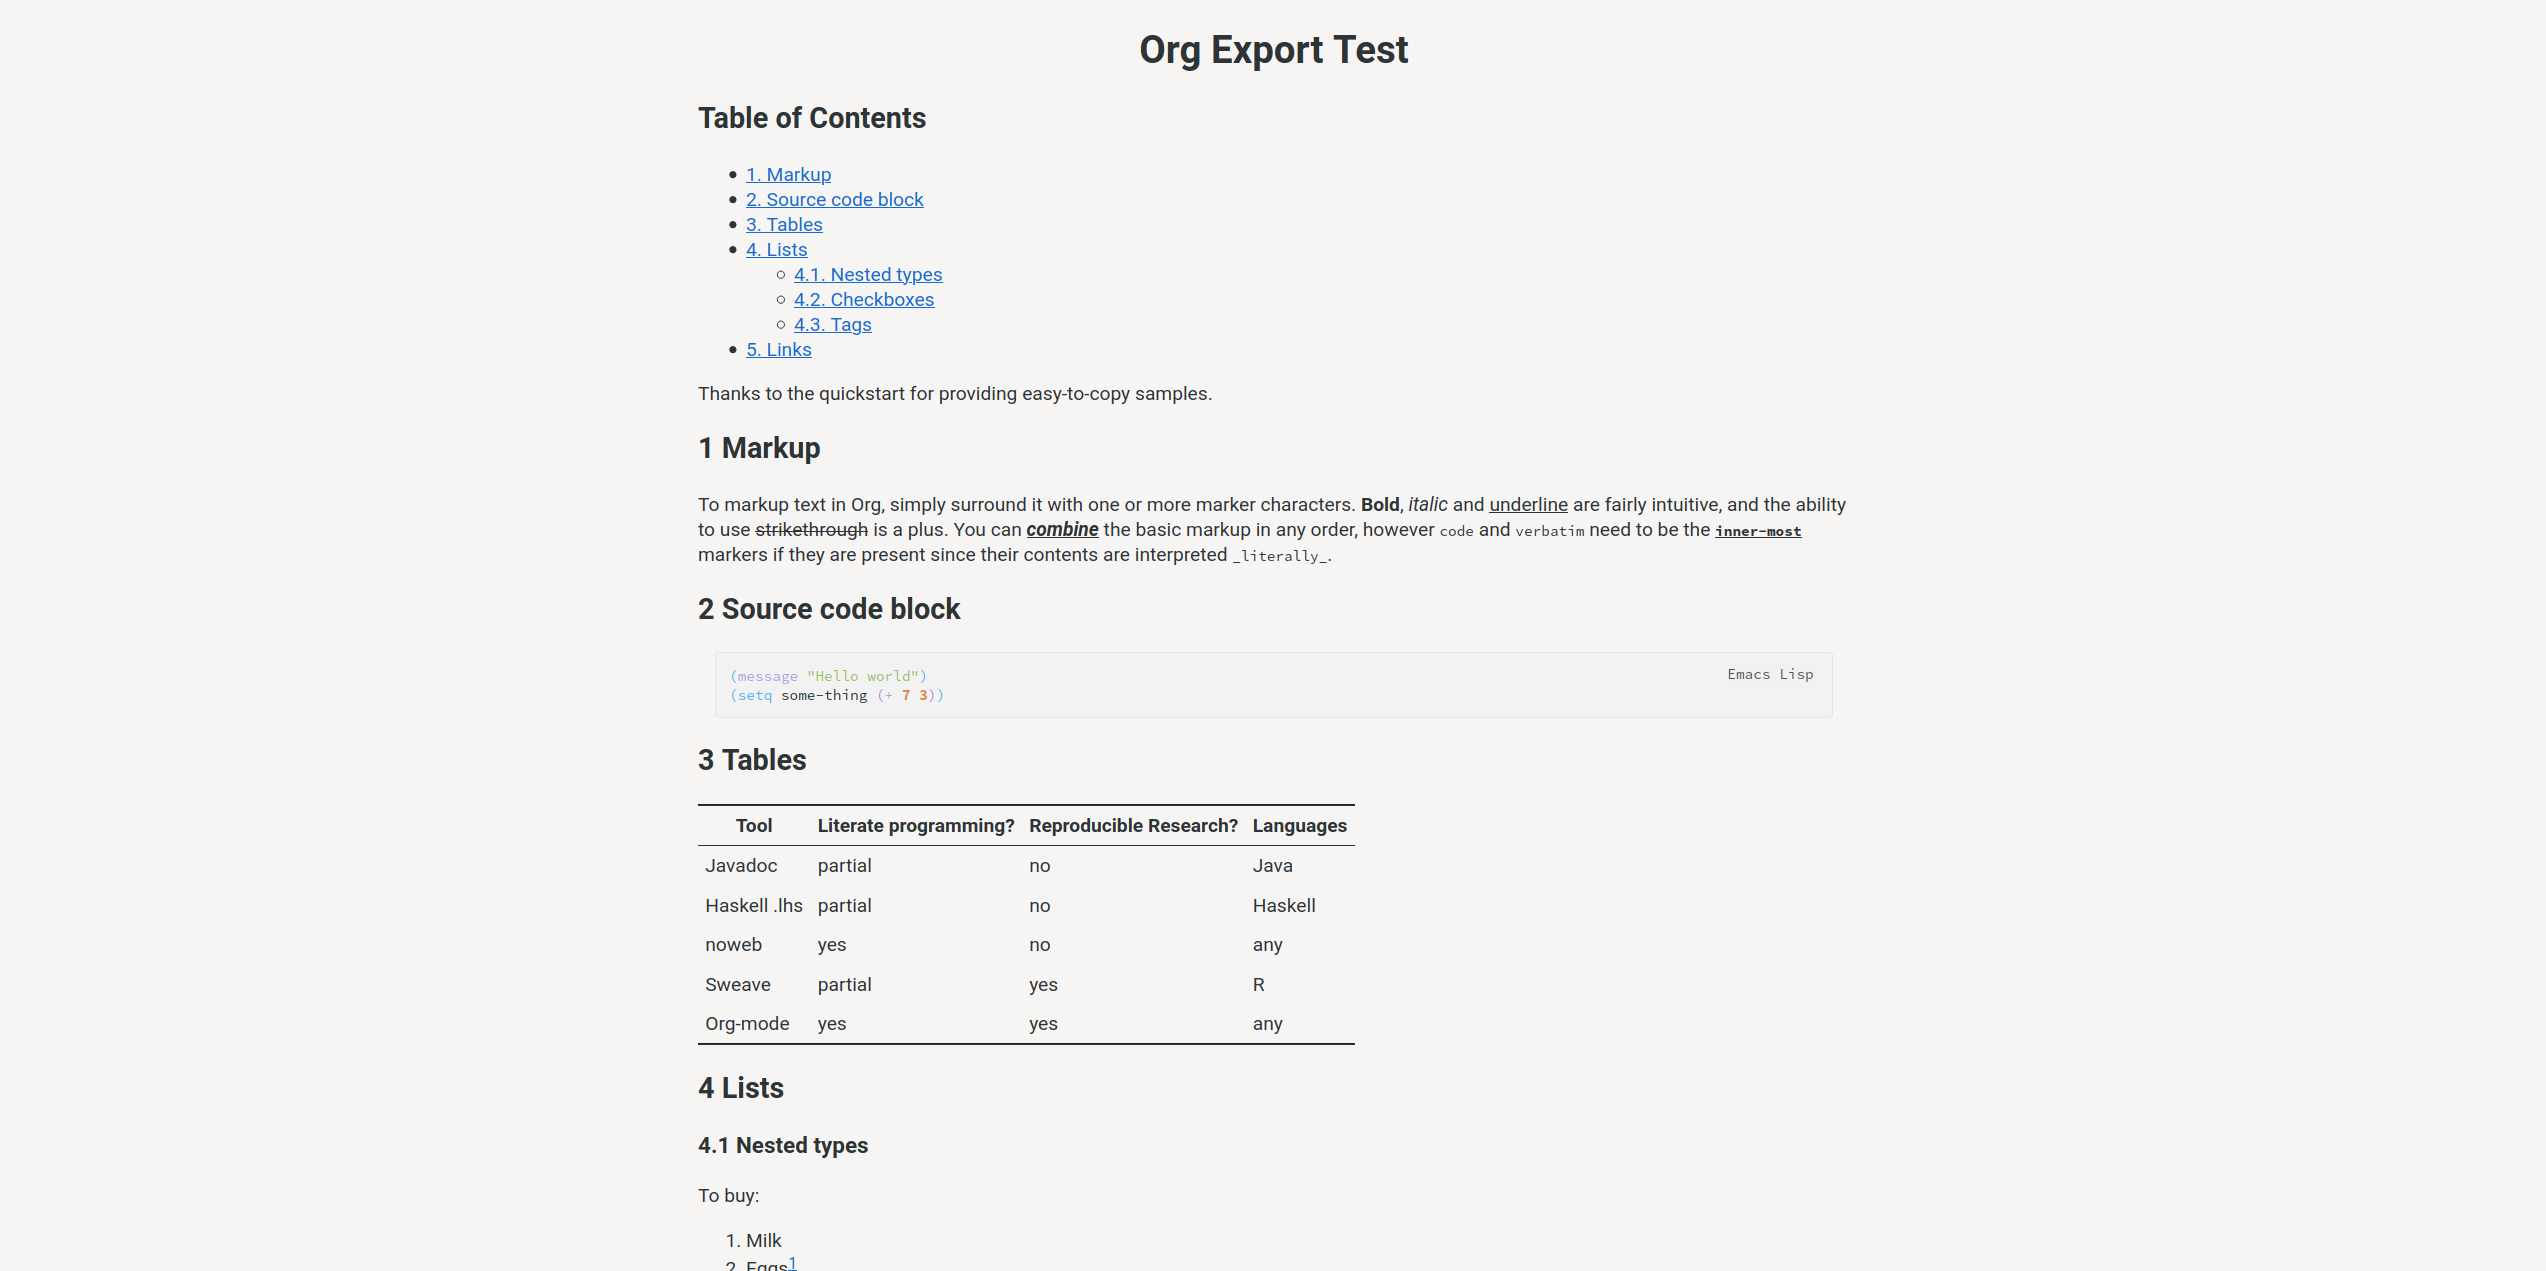This screenshot has width=2546, height=1271.
Task: Click the '4.1 Nested types' subsection heading
Action: [782, 1146]
